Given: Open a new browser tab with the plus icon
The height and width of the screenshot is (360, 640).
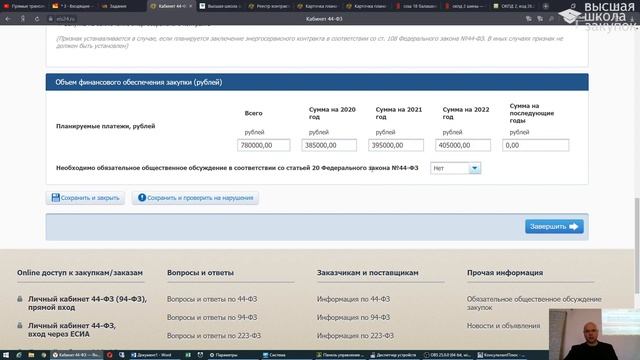Looking at the screenshot, I should click(x=545, y=6).
